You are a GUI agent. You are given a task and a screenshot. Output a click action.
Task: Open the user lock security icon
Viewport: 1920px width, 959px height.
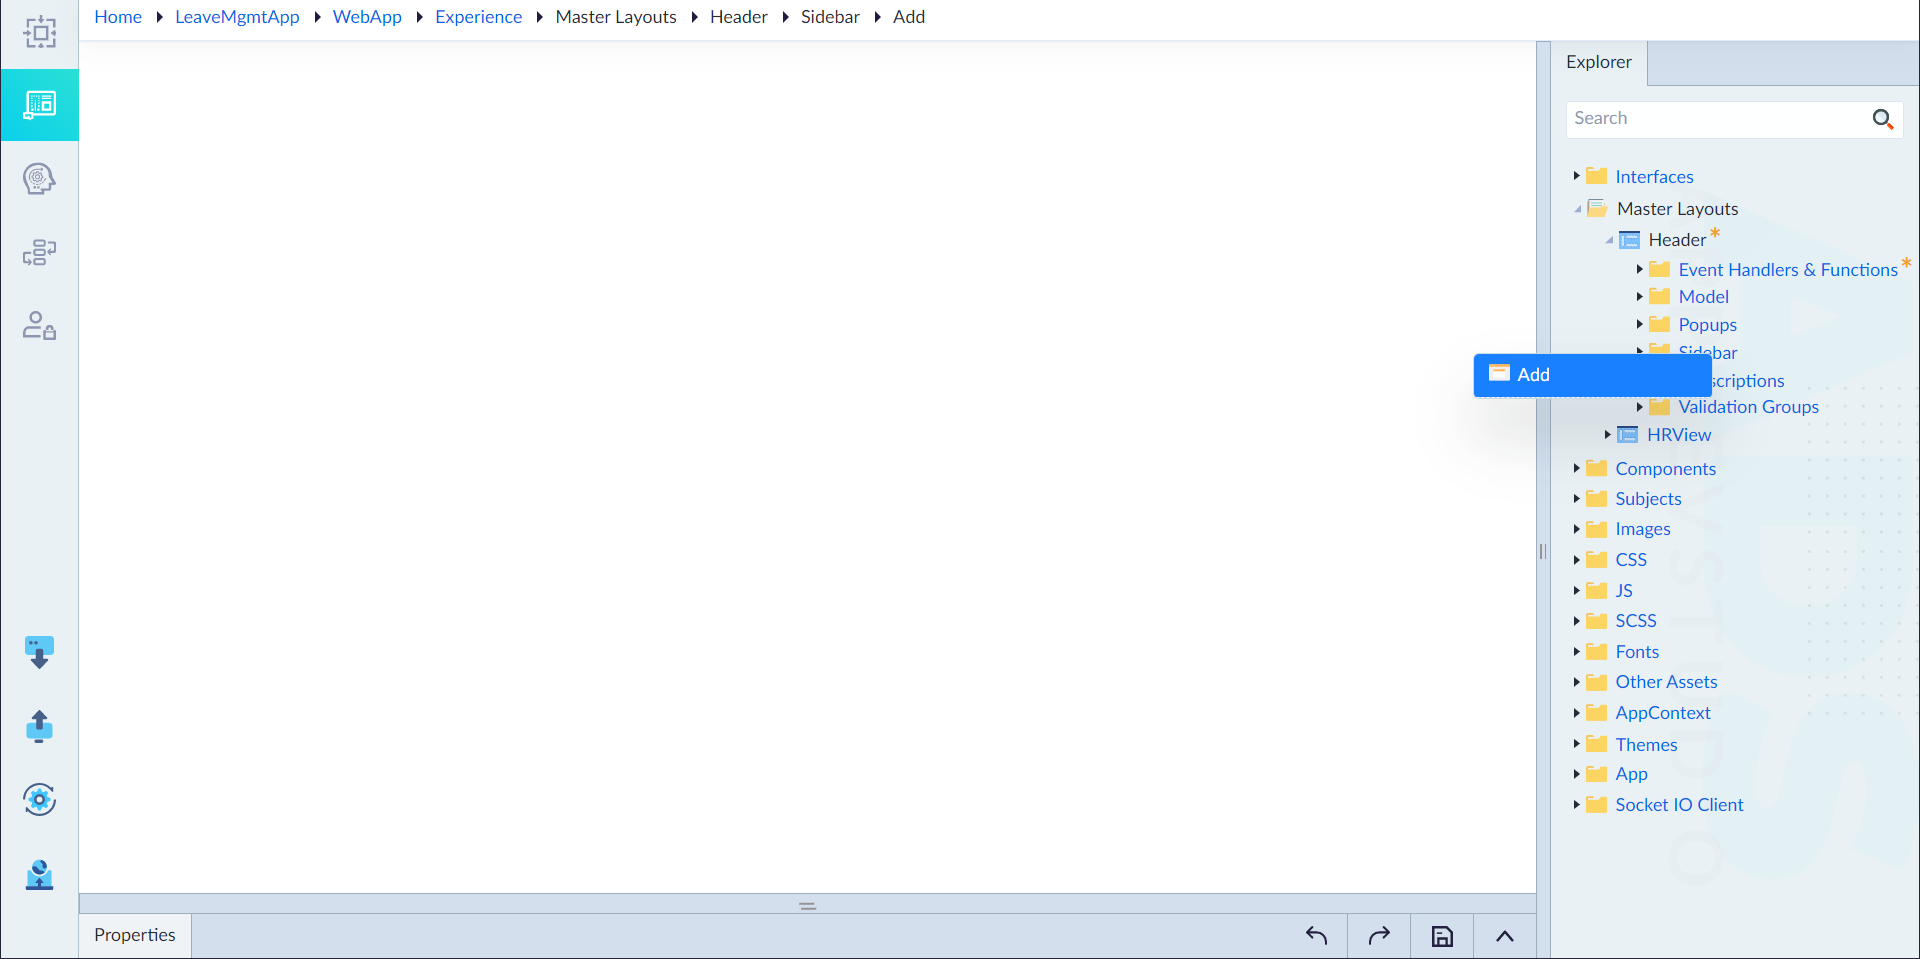(x=39, y=326)
